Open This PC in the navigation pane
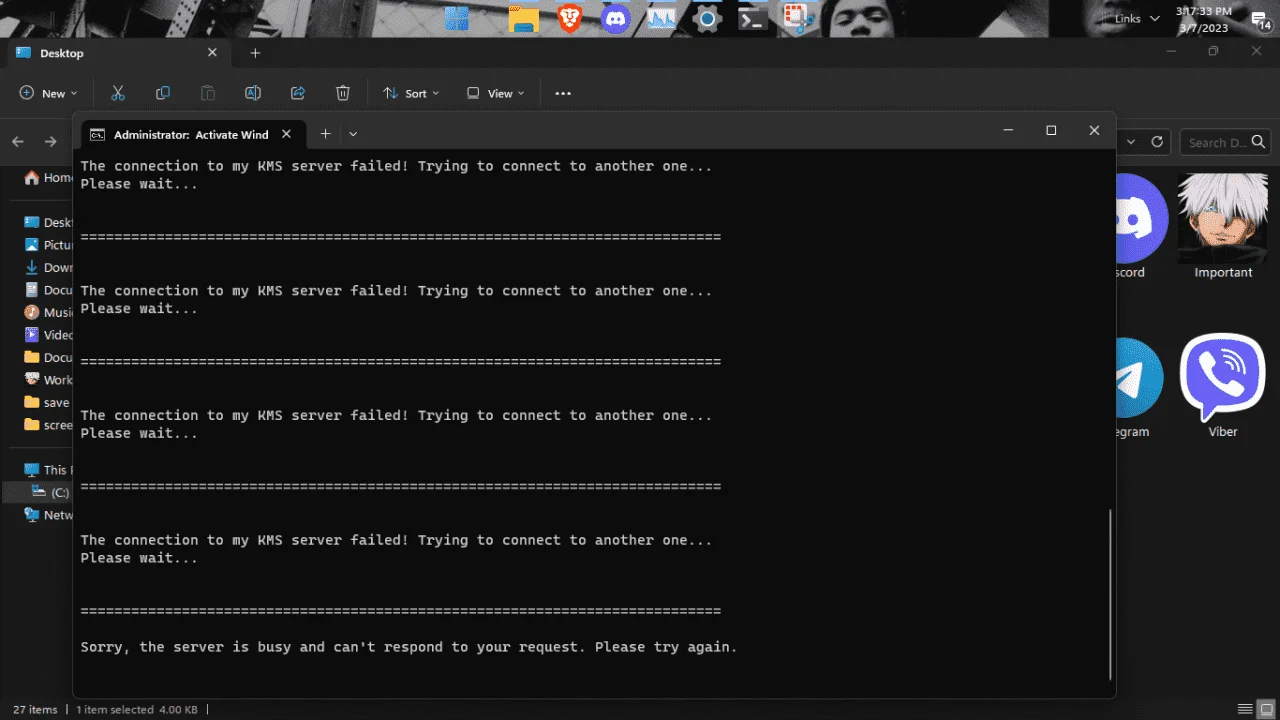This screenshot has height=720, width=1280. (47, 470)
